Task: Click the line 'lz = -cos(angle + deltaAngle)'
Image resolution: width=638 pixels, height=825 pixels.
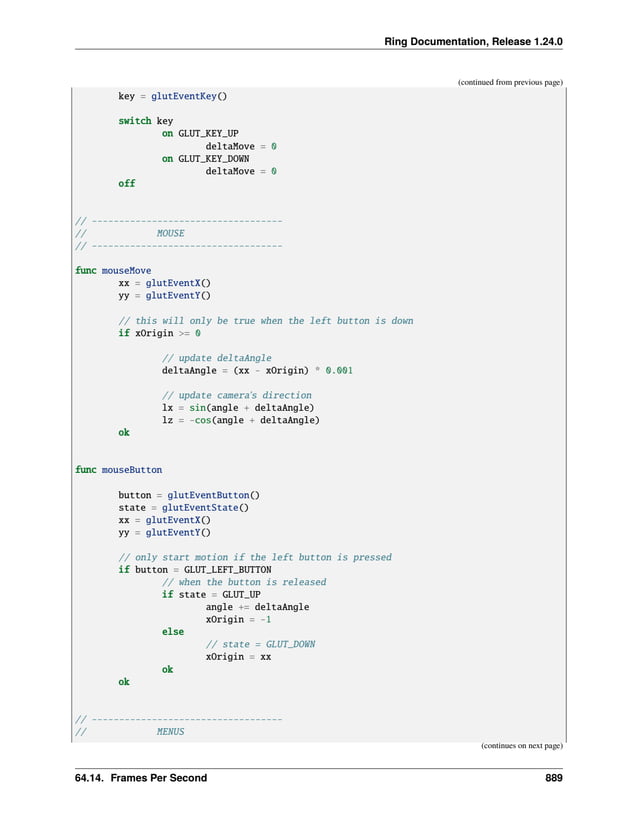Action: click(240, 420)
